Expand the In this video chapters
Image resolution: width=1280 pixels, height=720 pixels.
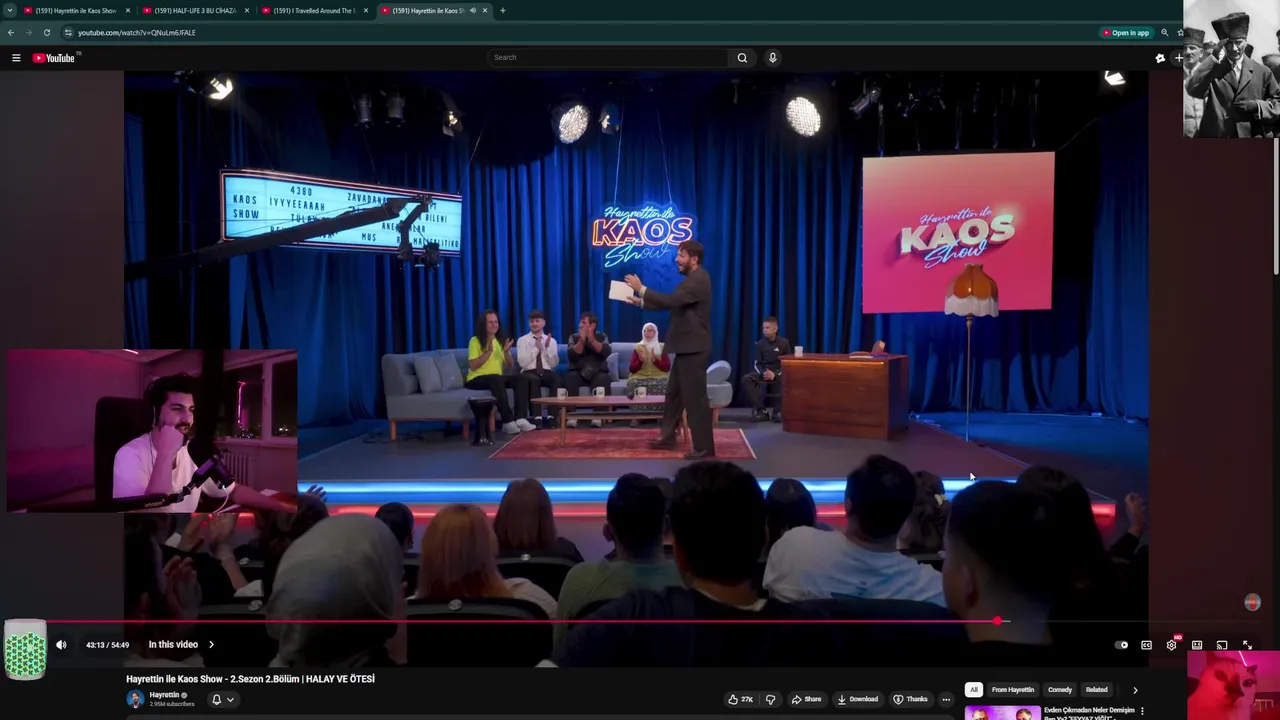pos(181,645)
